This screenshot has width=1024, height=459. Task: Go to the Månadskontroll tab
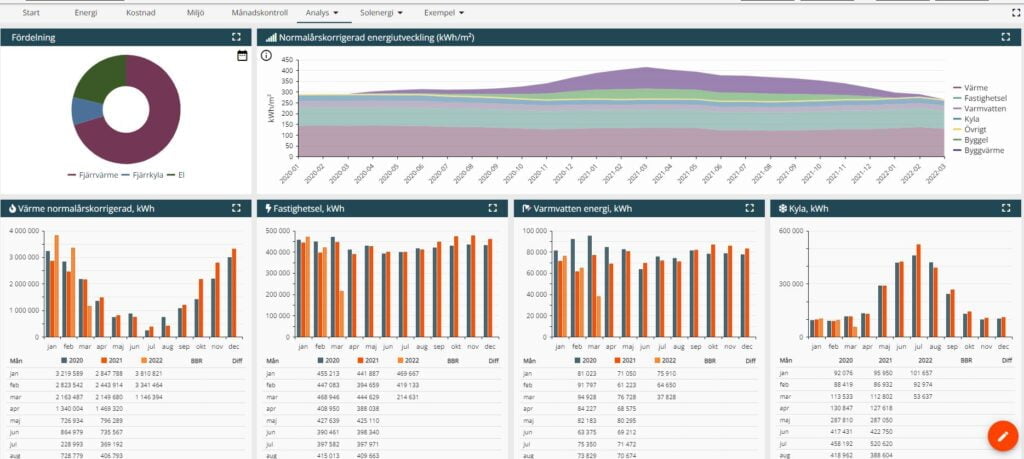[x=260, y=14]
